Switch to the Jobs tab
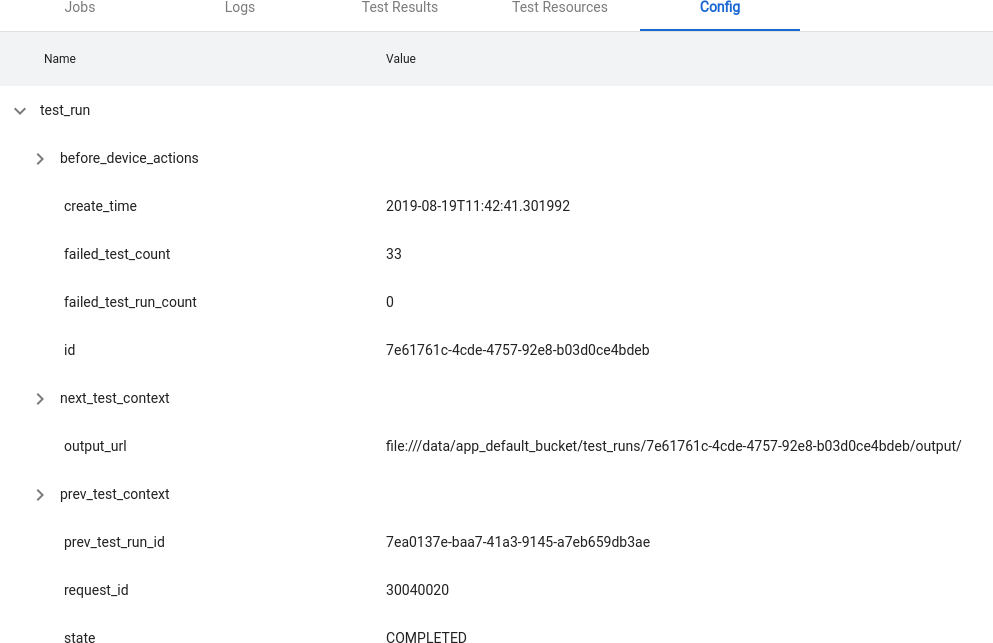 coord(79,8)
